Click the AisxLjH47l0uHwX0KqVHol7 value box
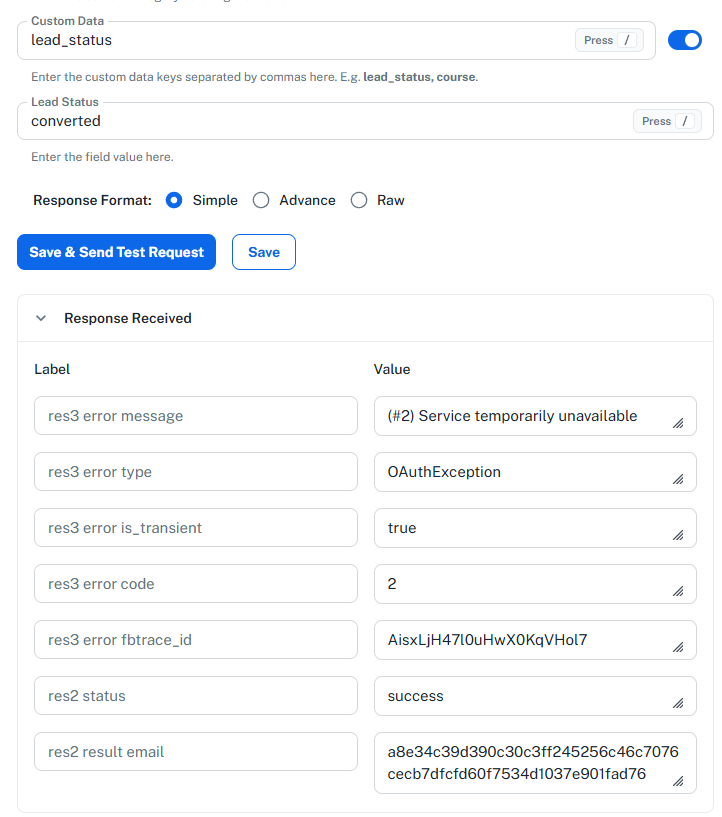The height and width of the screenshot is (817, 722). click(x=535, y=640)
